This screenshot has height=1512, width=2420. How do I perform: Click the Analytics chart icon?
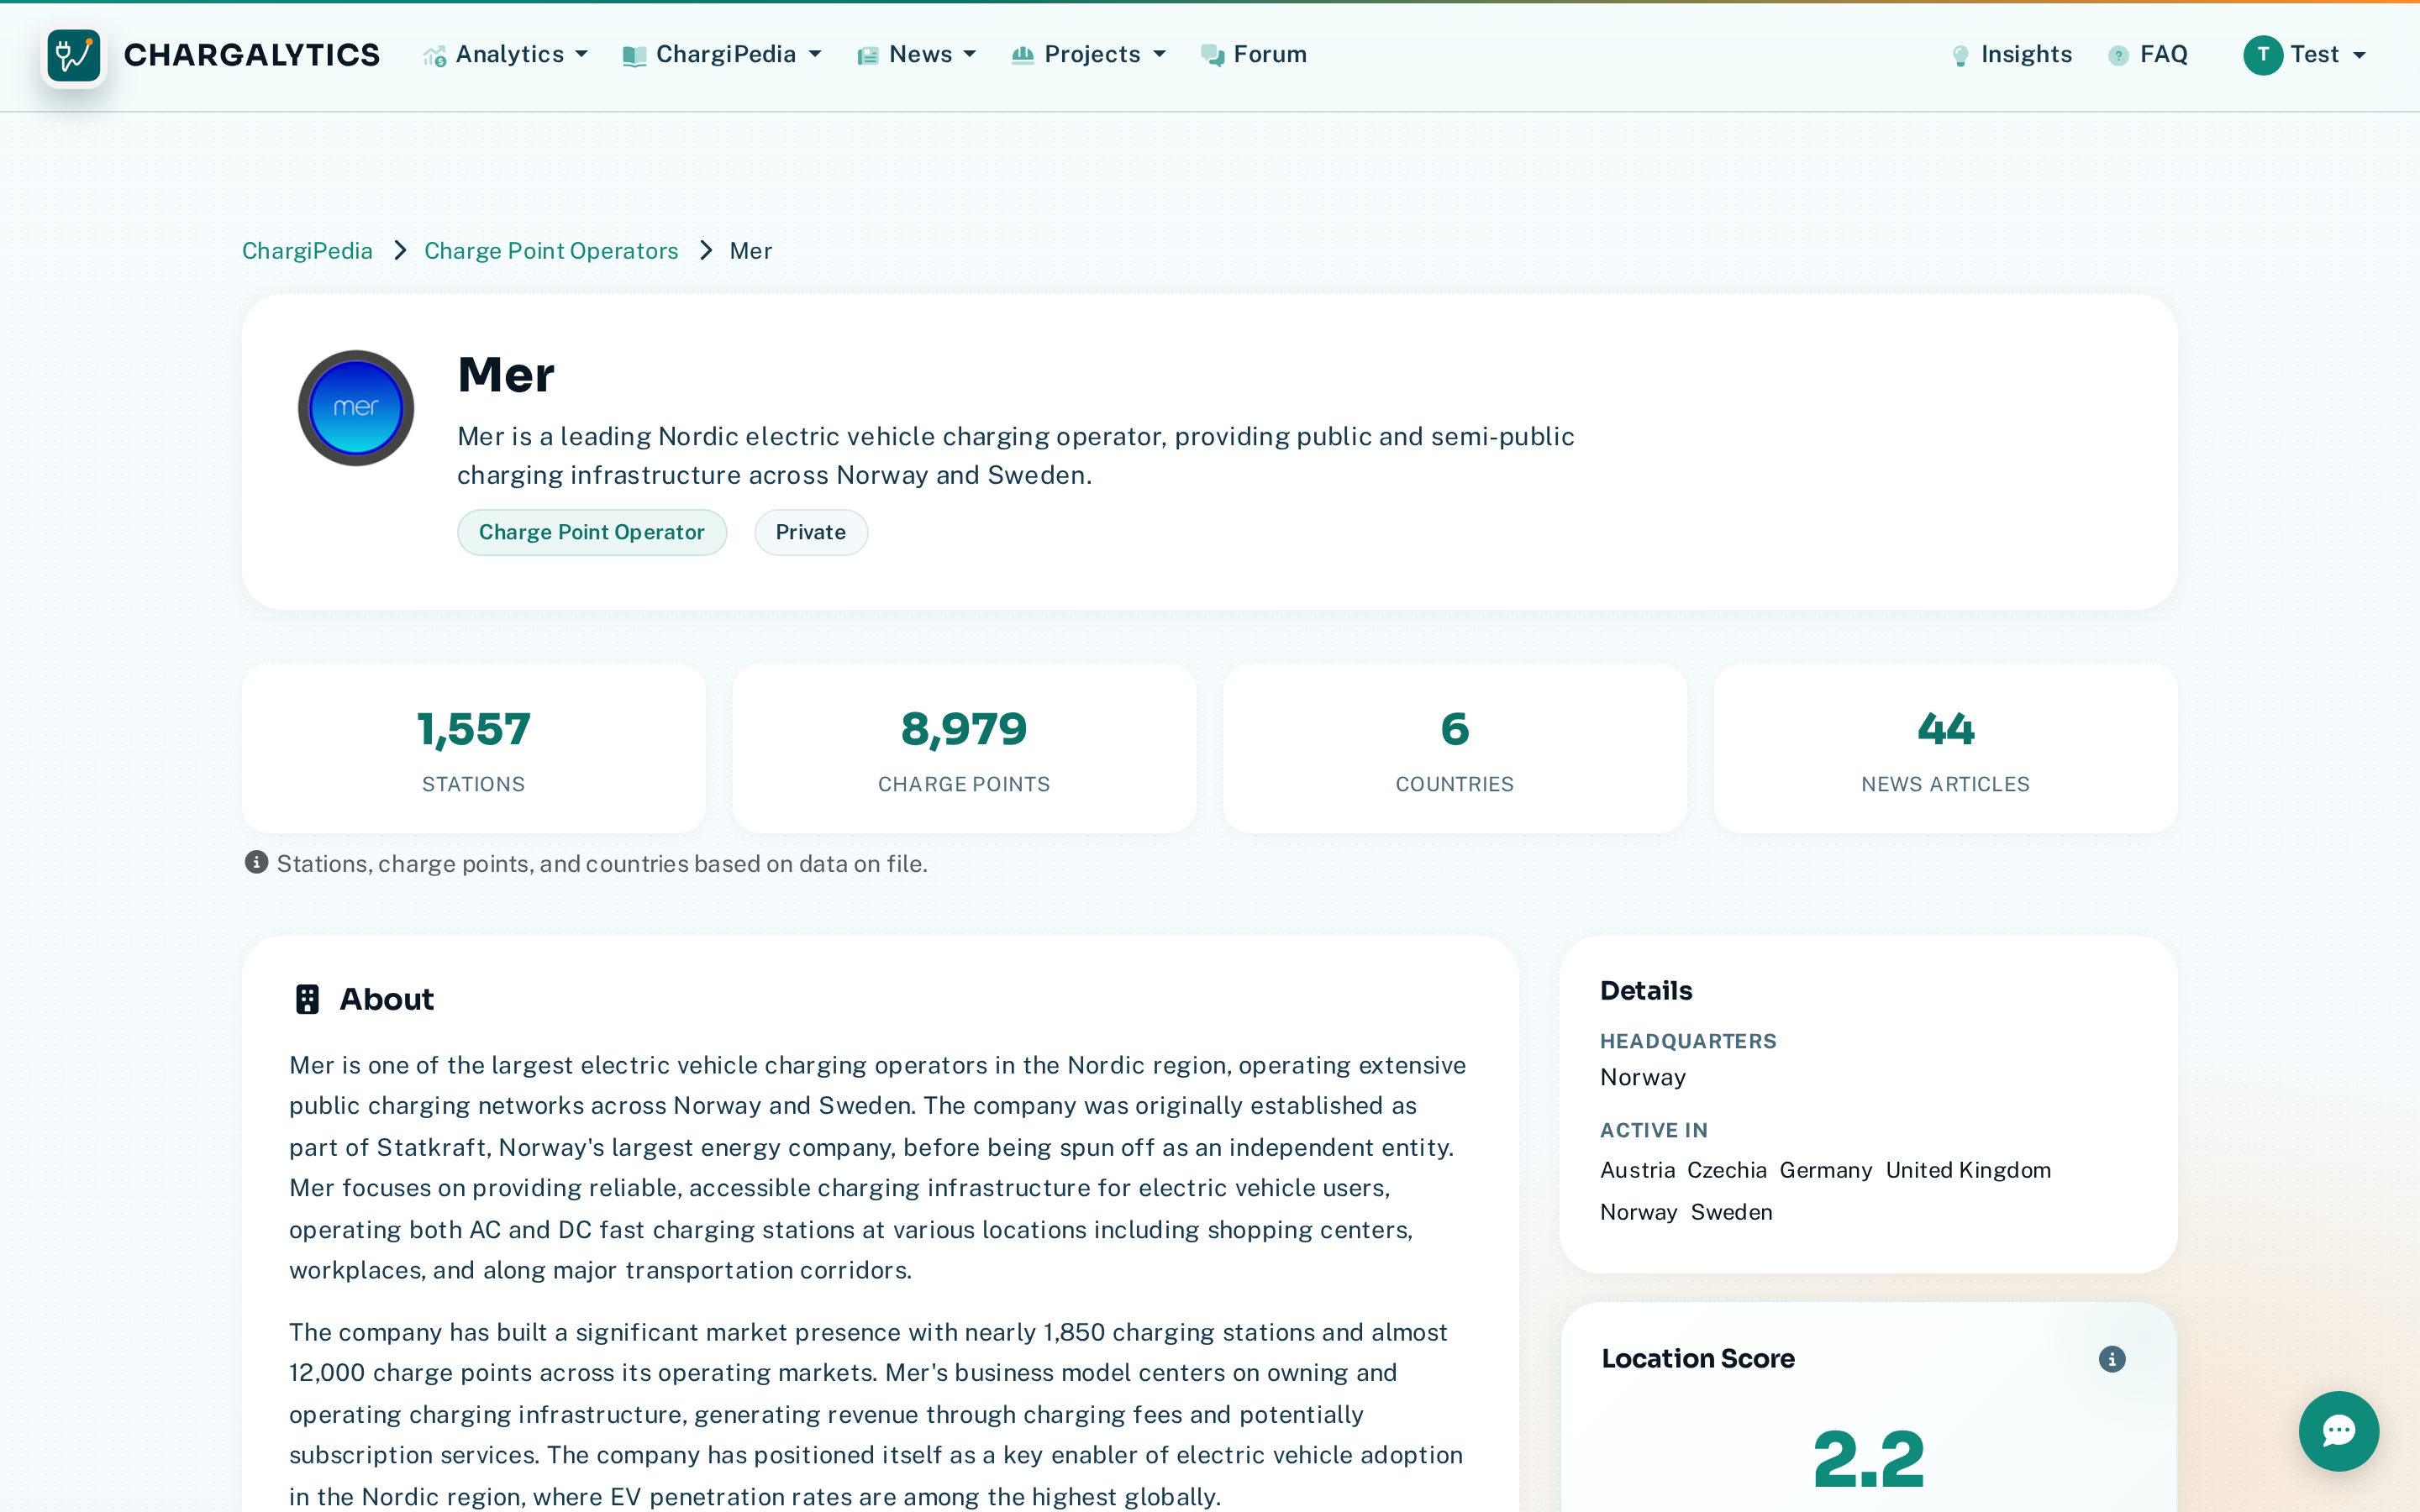434,57
